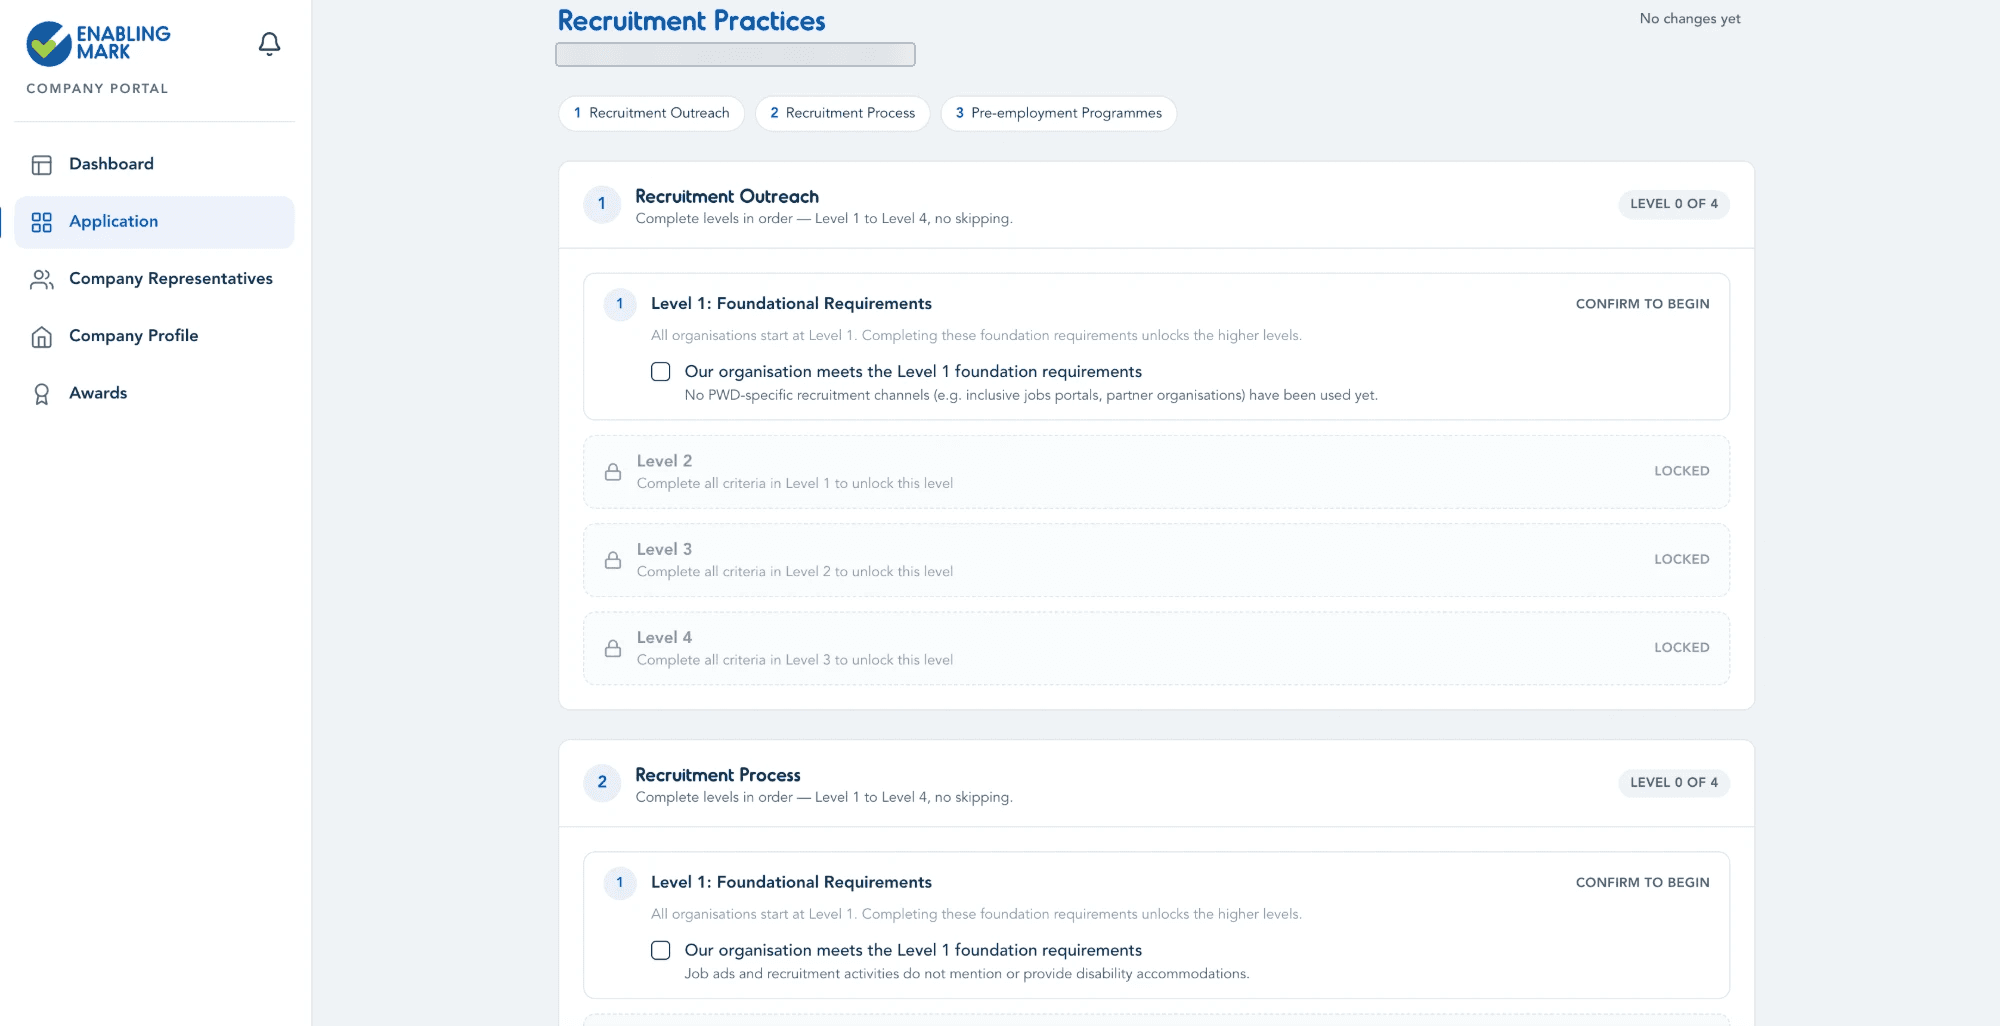Click 'Complete all criteria in Level 1' text
Screen dimensions: 2000x1026
point(795,484)
